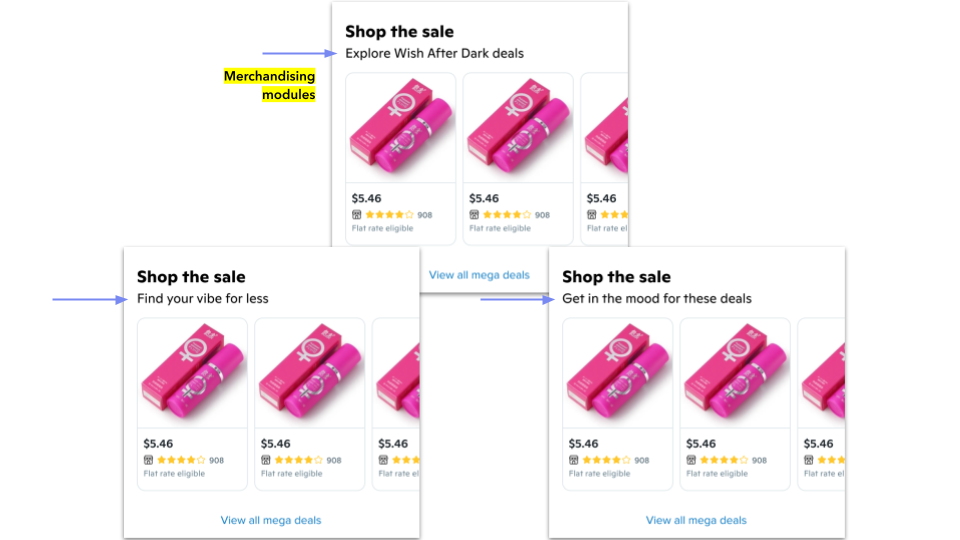This screenshot has width=960, height=540.
Task: Open "View all mega deals" under Find your vibe module
Action: point(271,520)
